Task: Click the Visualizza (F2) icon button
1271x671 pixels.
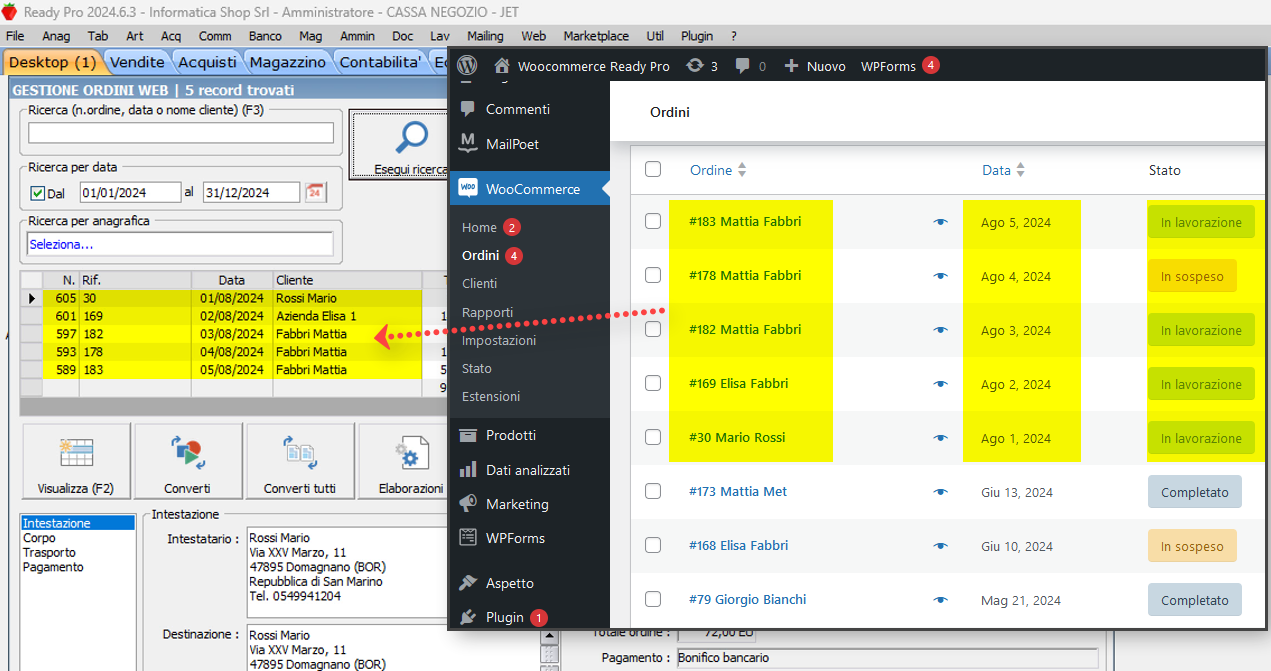Action: (x=76, y=461)
